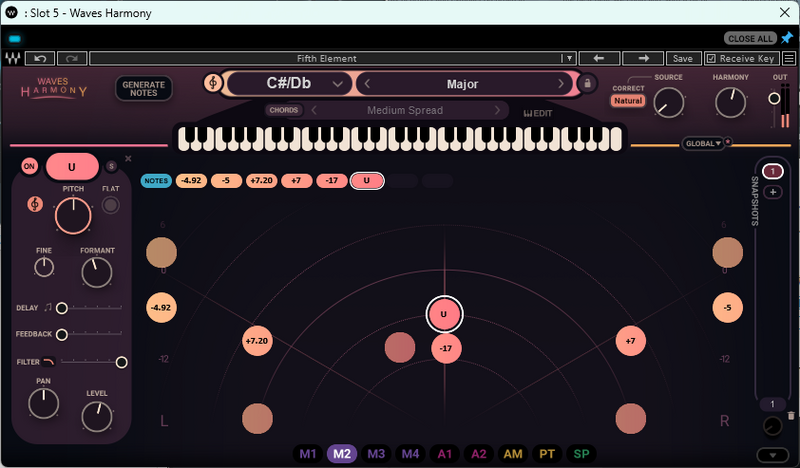Image resolution: width=800 pixels, height=468 pixels.
Task: Open the Major scale selector
Action: (x=462, y=84)
